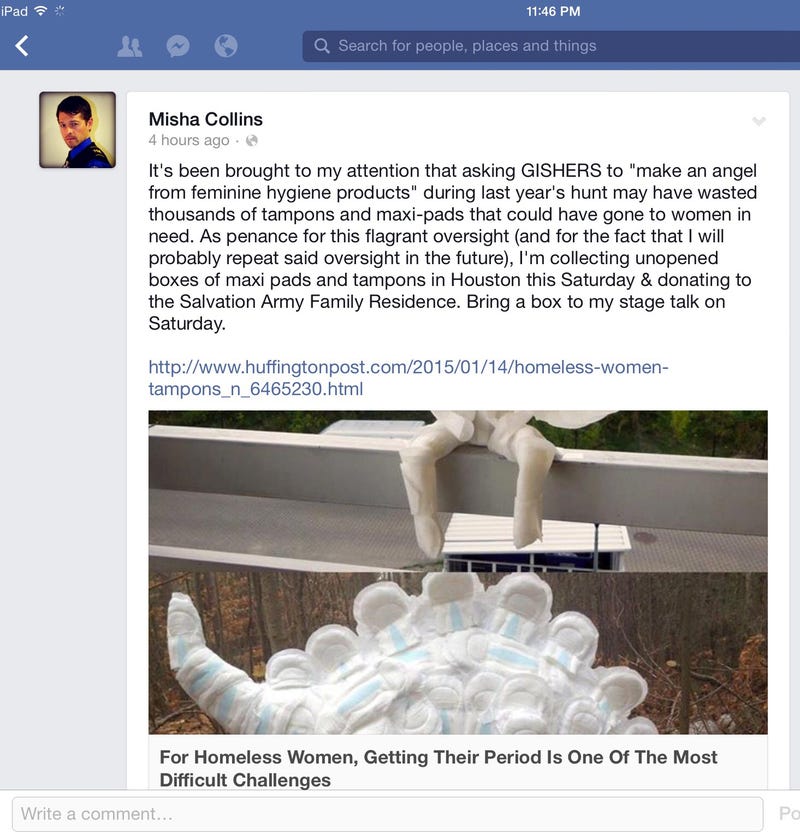This screenshot has height=835, width=800.
Task: Tap the 11:46 PM status bar clock
Action: pyautogui.click(x=553, y=11)
